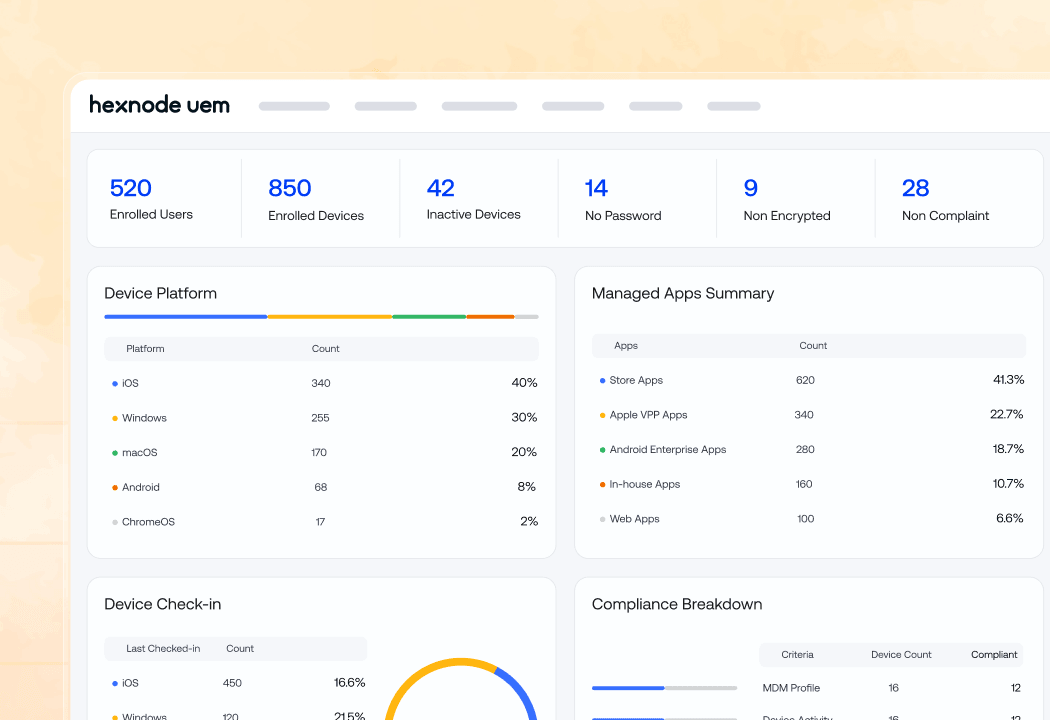Viewport: 1050px width, 720px height.
Task: Click the 30% value for Windows
Action: (524, 417)
